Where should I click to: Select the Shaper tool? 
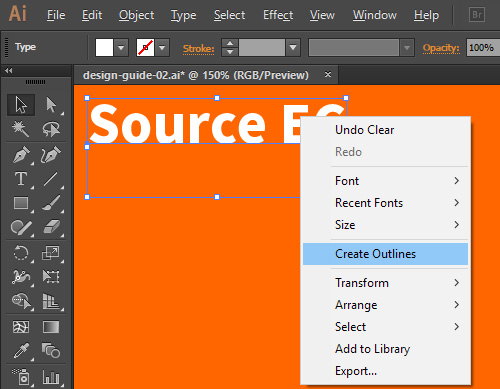pyautogui.click(x=21, y=227)
